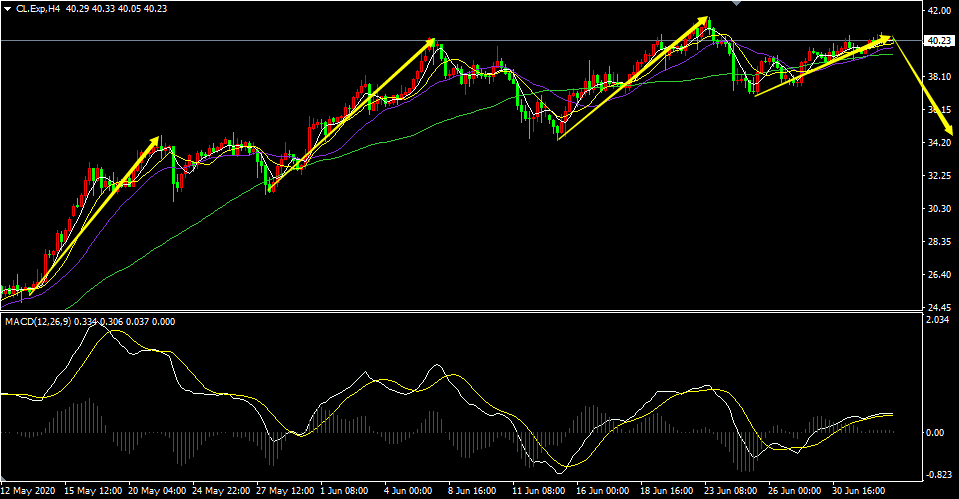Image resolution: width=959 pixels, height=499 pixels.
Task: Click the 1 Jun 08:00 time label
Action: pos(345,491)
